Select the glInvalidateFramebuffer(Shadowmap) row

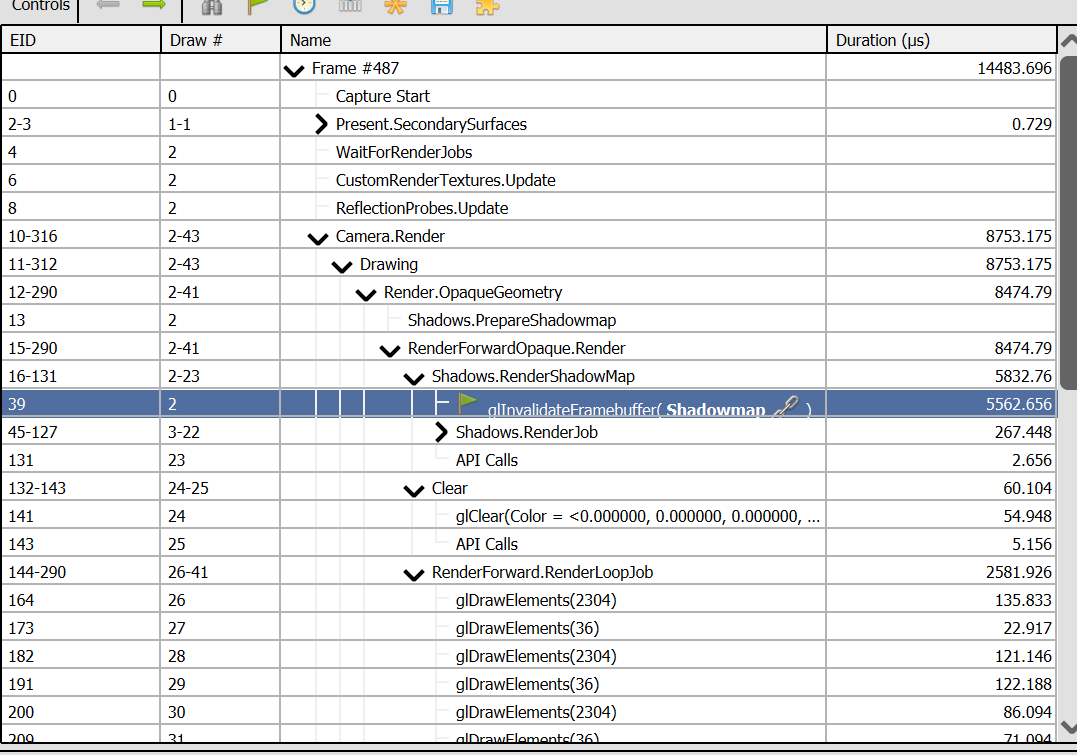click(x=529, y=404)
